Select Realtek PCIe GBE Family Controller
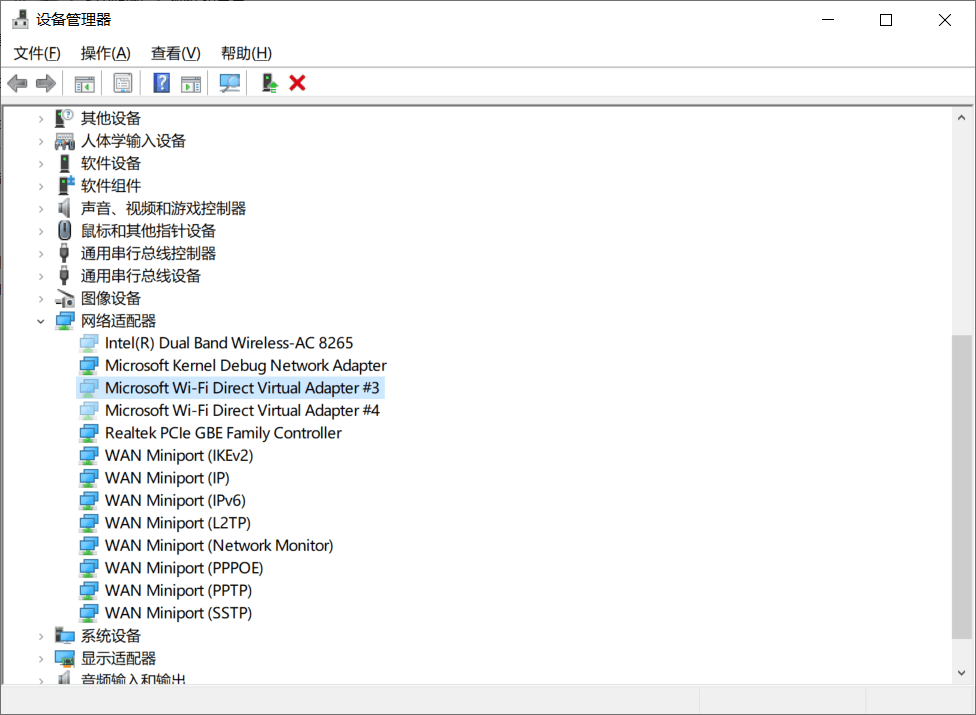The height and width of the screenshot is (715, 976). (x=223, y=433)
